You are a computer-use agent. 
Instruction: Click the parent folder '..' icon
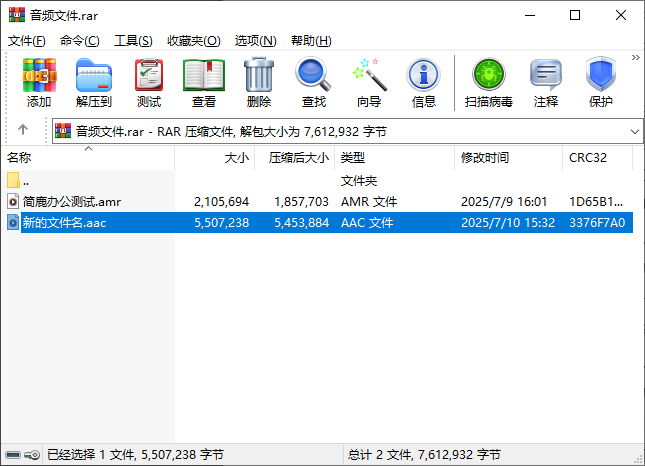tap(13, 181)
